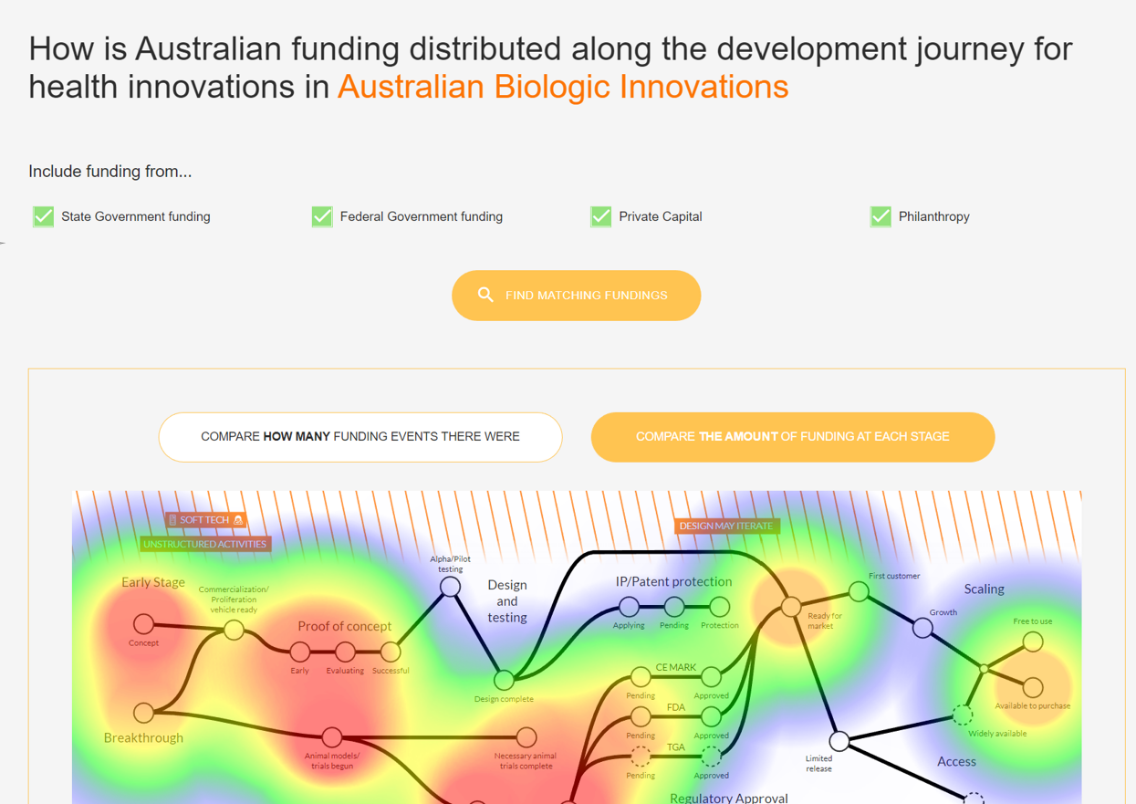Click the Regulatory Approval label
The image size is (1136, 804).
[729, 797]
